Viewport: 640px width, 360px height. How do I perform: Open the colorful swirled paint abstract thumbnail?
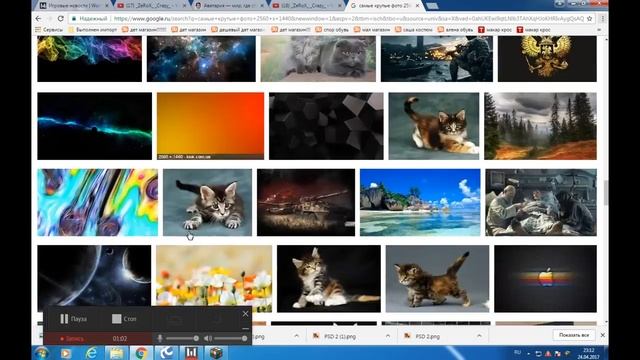pos(98,202)
